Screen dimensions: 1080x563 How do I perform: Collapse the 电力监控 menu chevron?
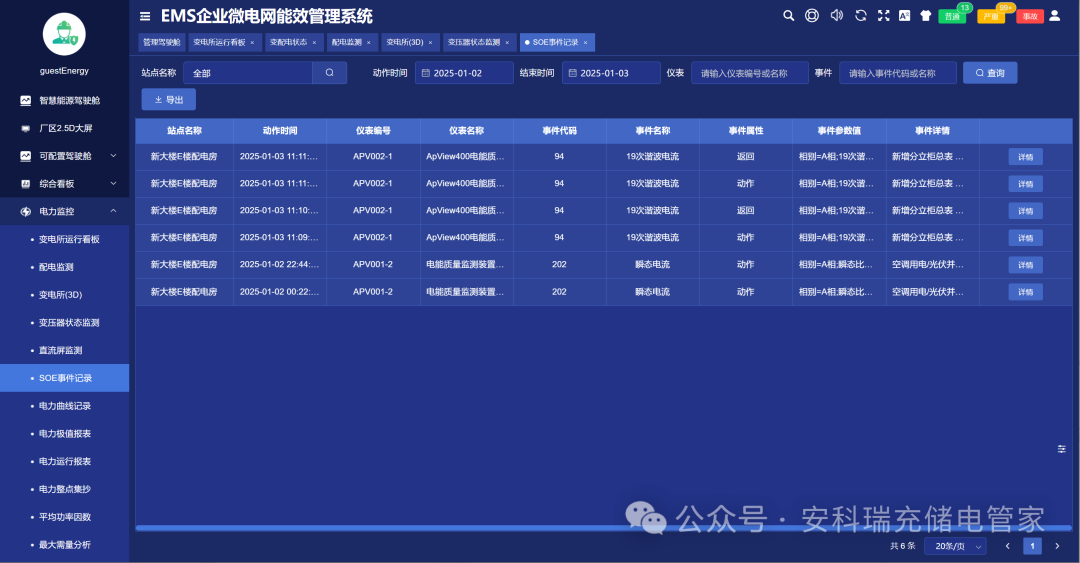click(x=114, y=211)
